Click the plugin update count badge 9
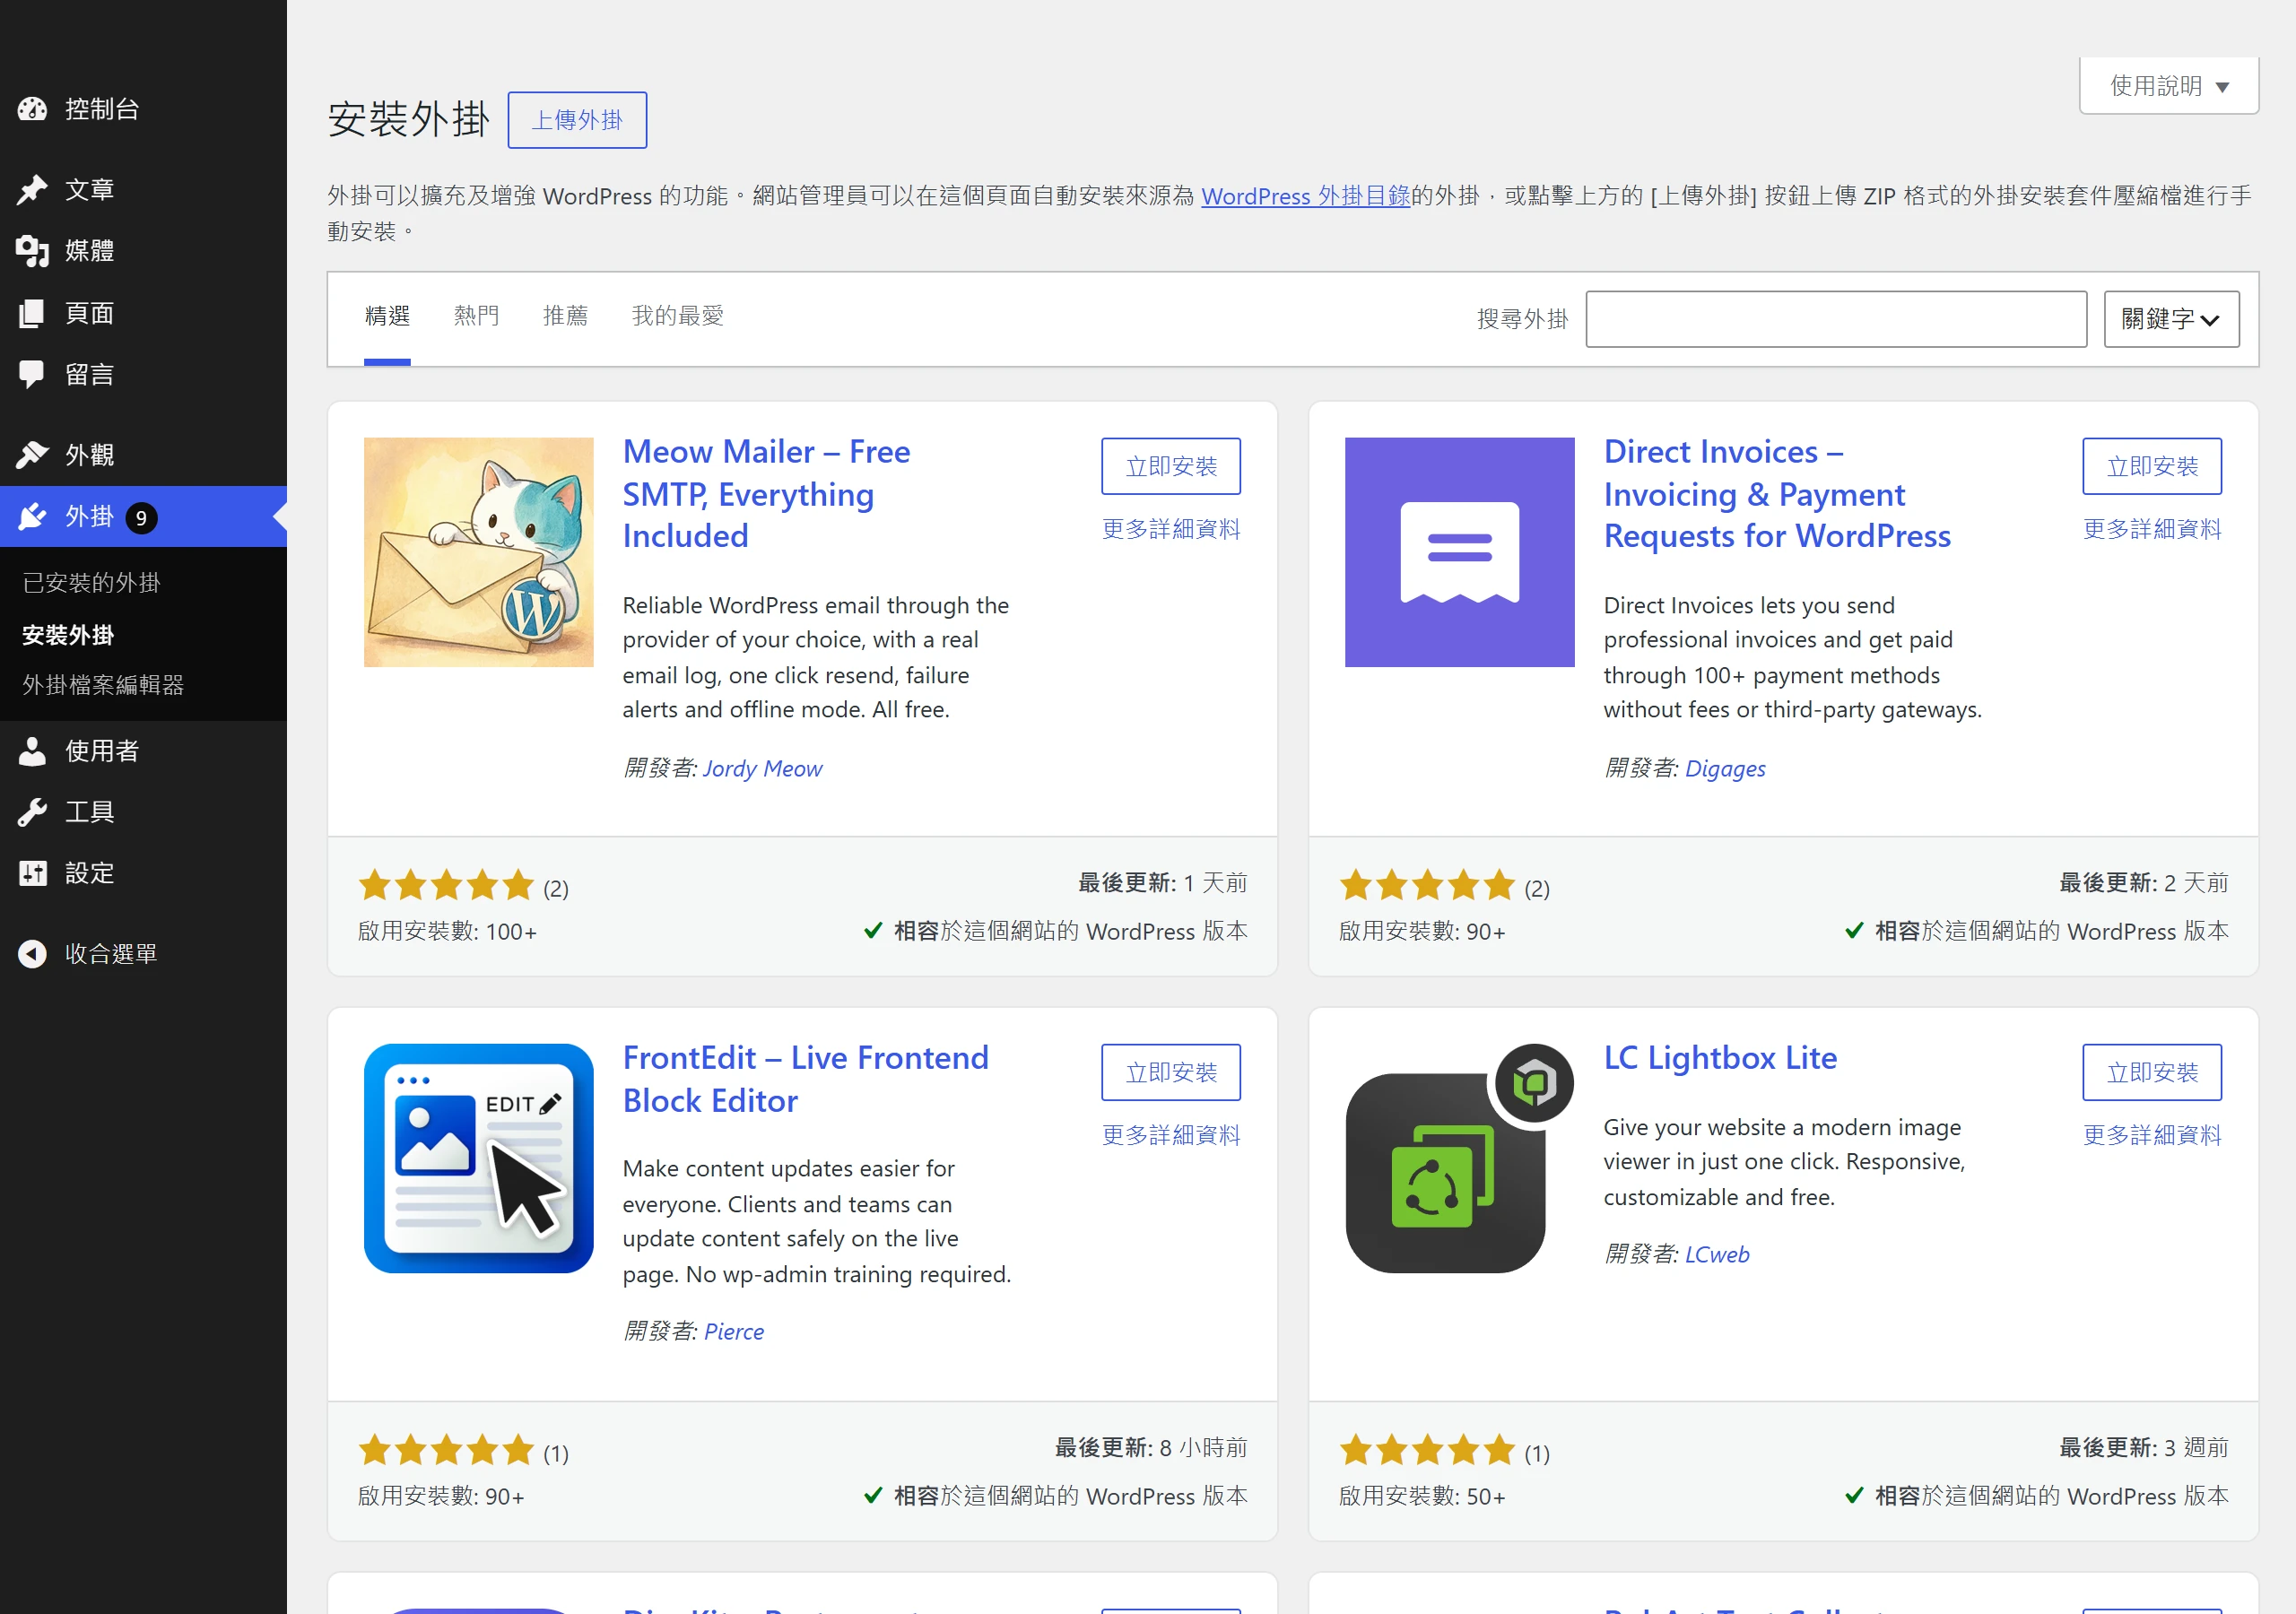The height and width of the screenshot is (1614, 2296). click(141, 518)
